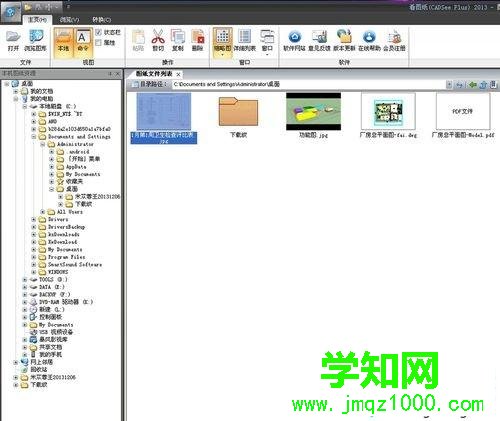Select the 暴风影视库 tree item
500x421 pixels.
point(53,339)
